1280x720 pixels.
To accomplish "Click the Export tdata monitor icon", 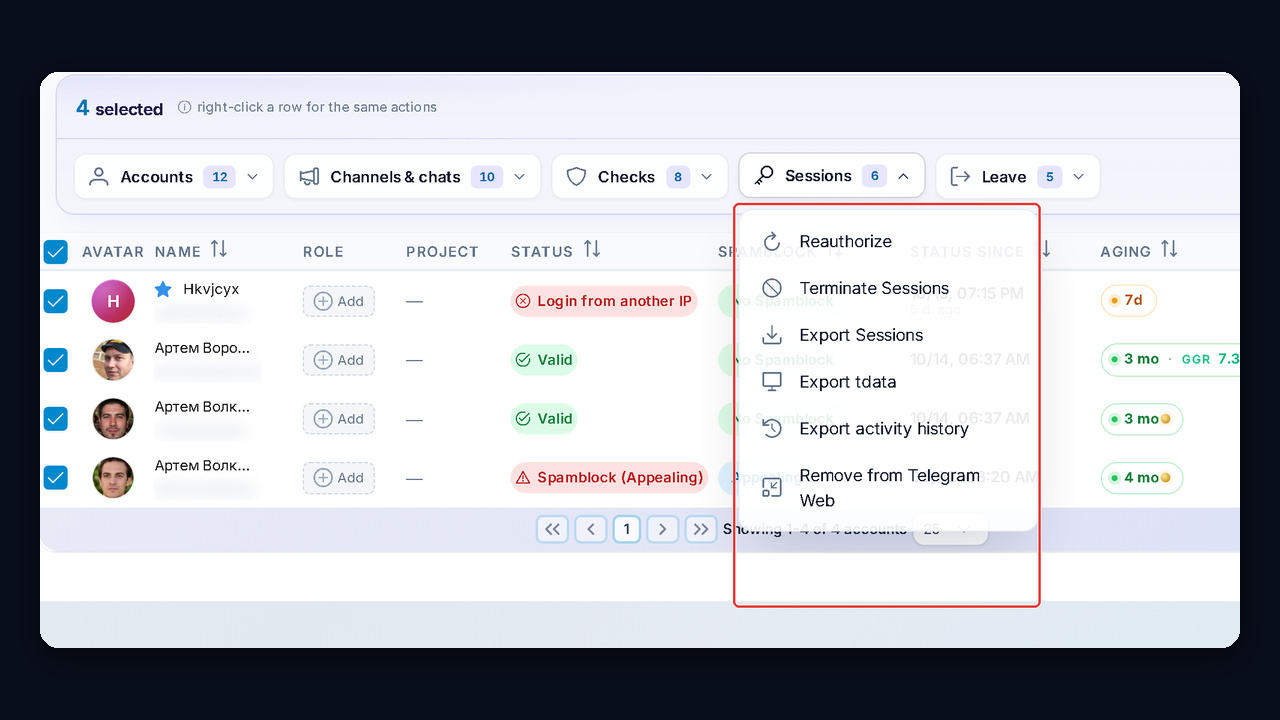I will tap(771, 381).
